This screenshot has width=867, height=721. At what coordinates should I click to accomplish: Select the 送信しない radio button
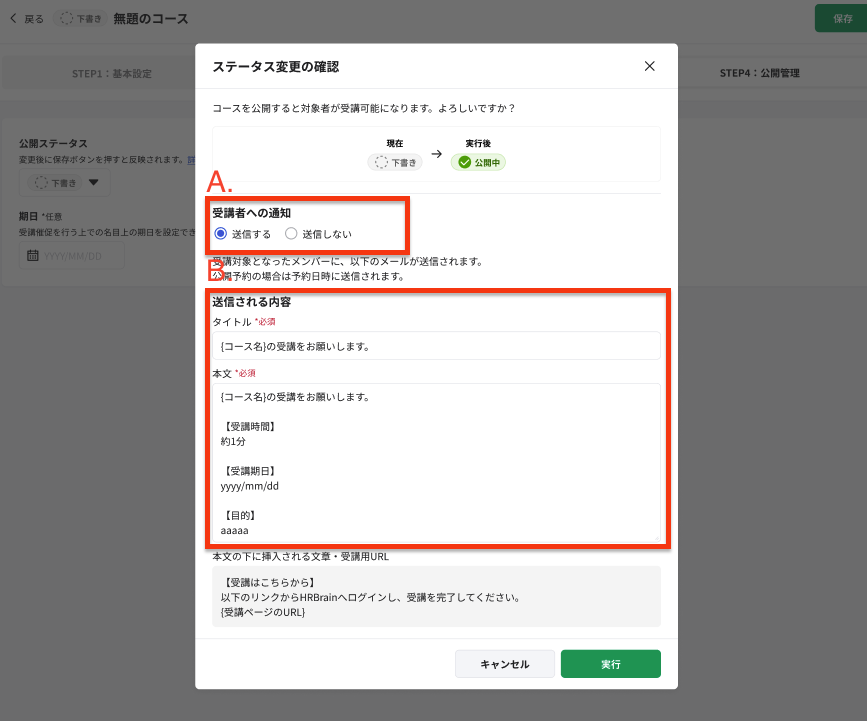point(291,233)
